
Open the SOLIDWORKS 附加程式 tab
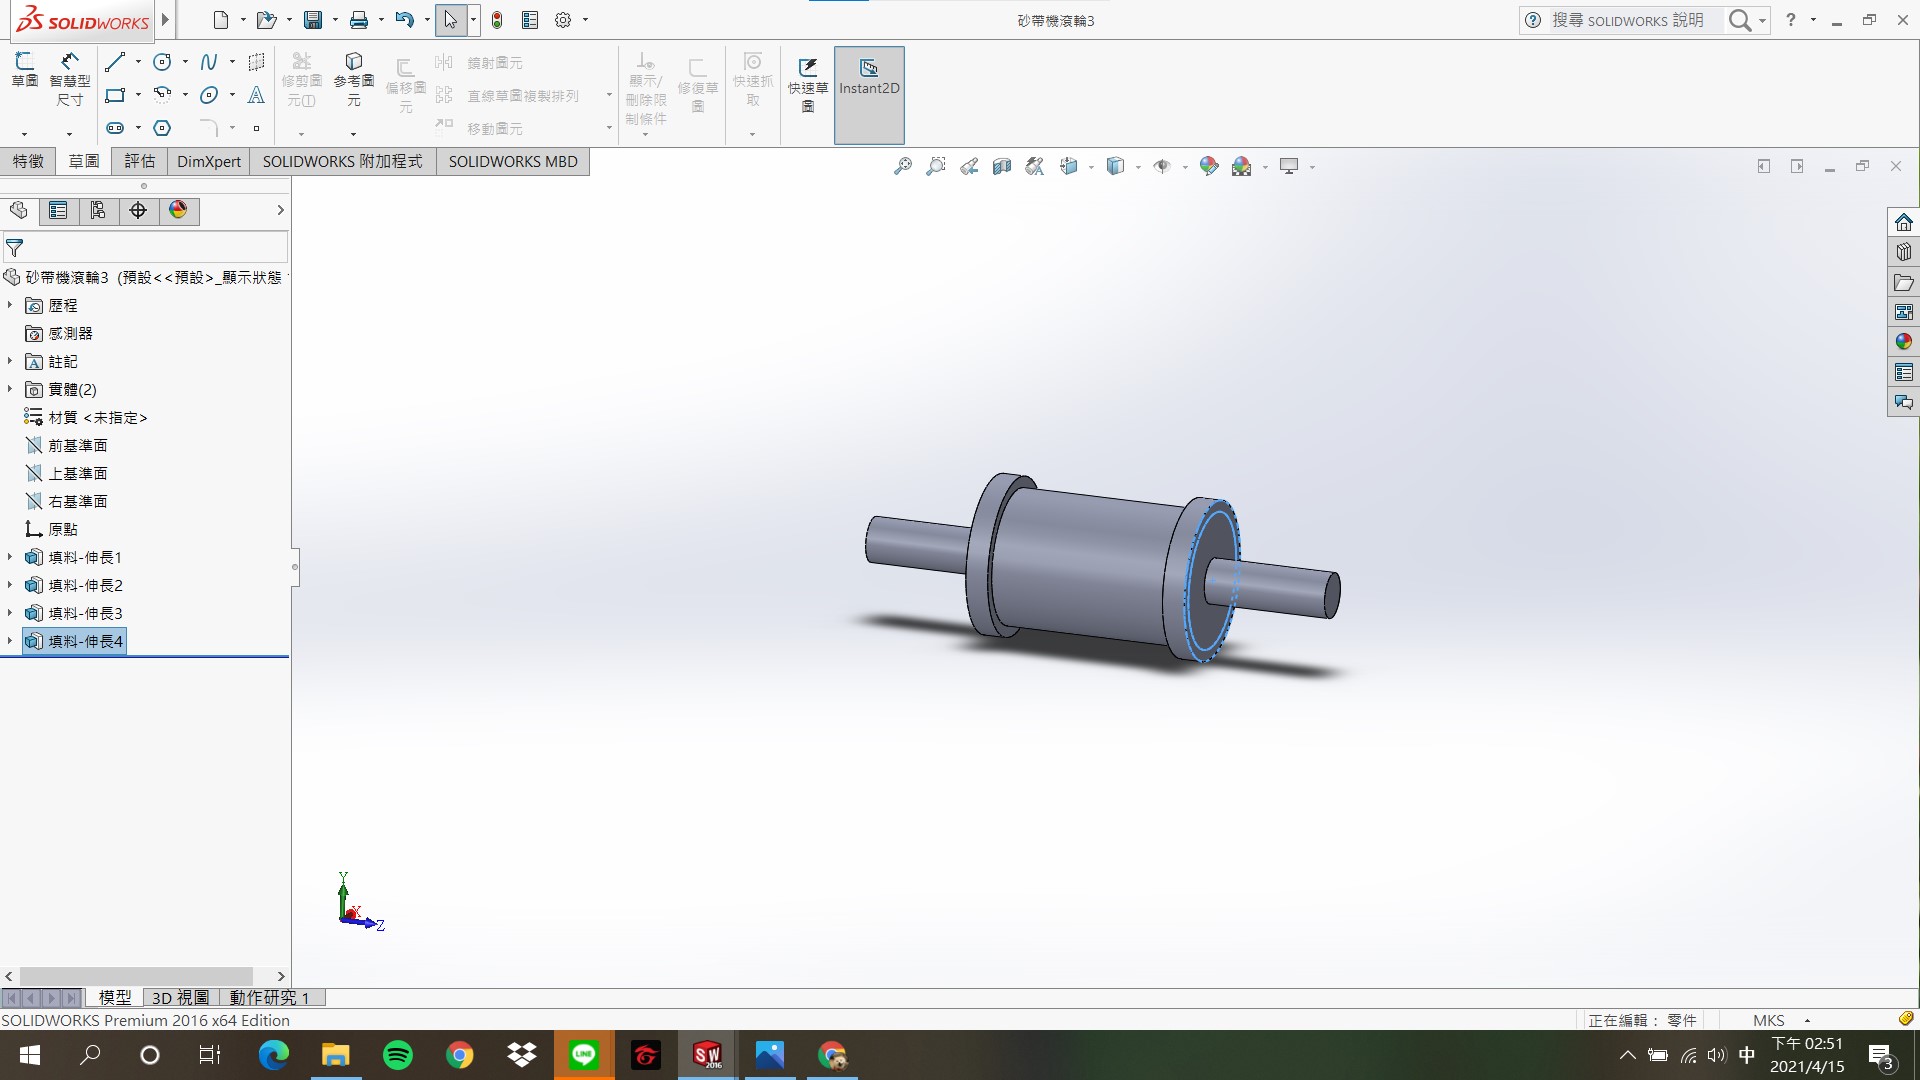(x=342, y=161)
